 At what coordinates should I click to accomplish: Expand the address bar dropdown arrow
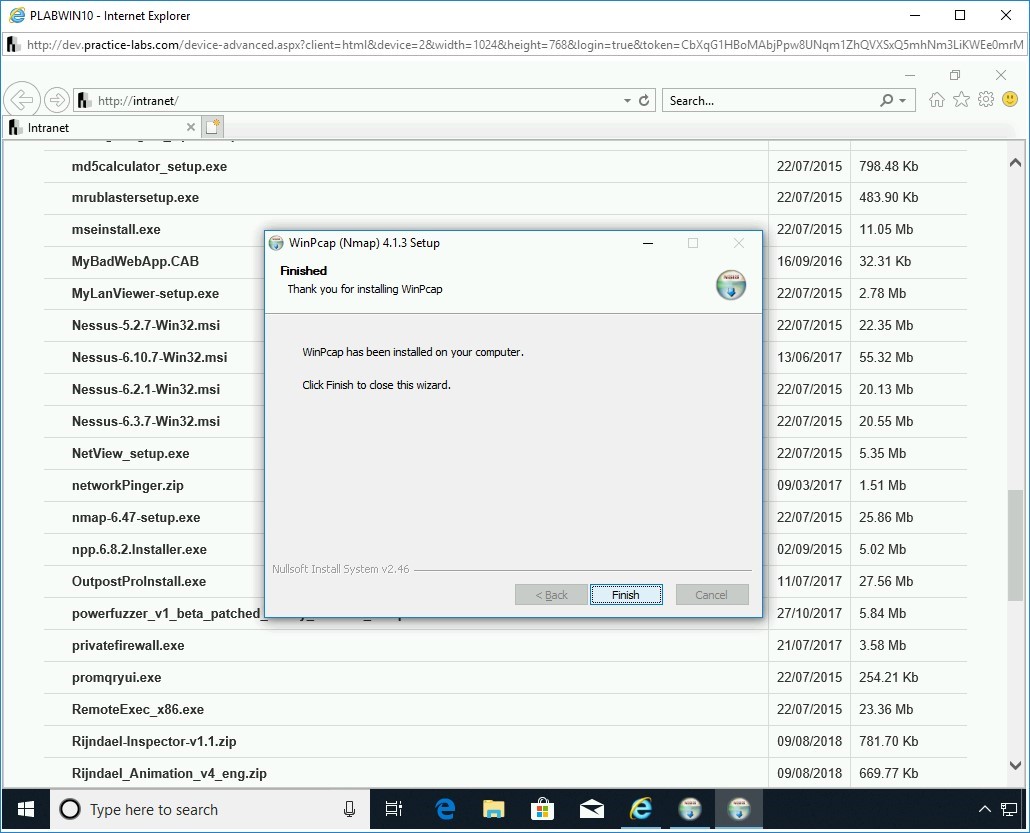(627, 101)
